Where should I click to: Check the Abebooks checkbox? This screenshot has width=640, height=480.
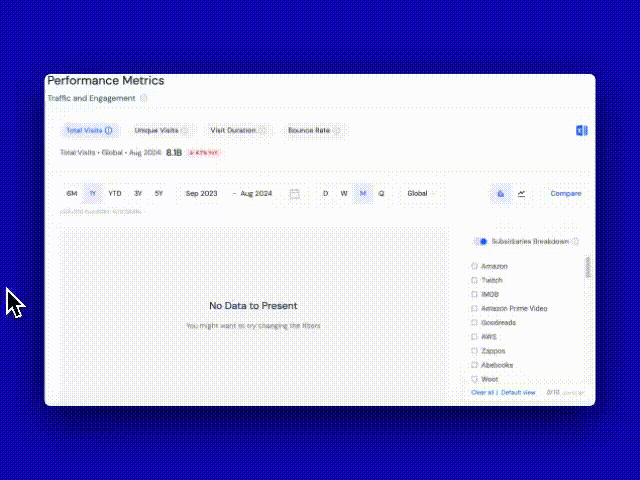click(474, 365)
